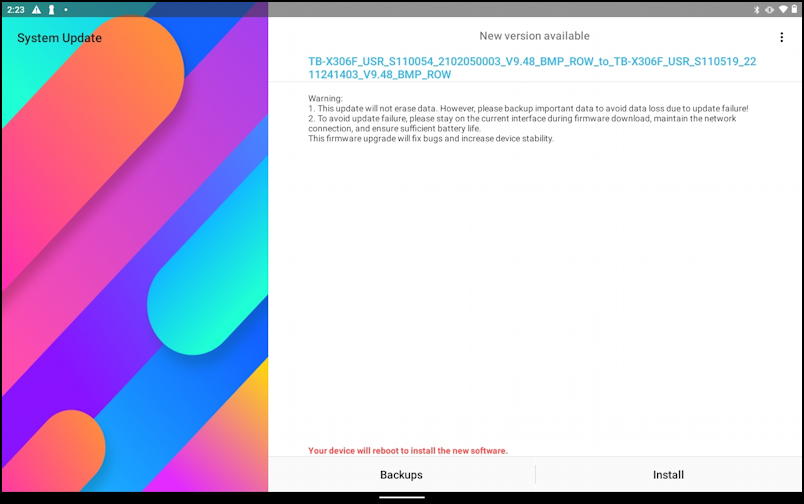The width and height of the screenshot is (804, 504).
Task: Tap the clock showing 2:23
Action: pos(15,10)
